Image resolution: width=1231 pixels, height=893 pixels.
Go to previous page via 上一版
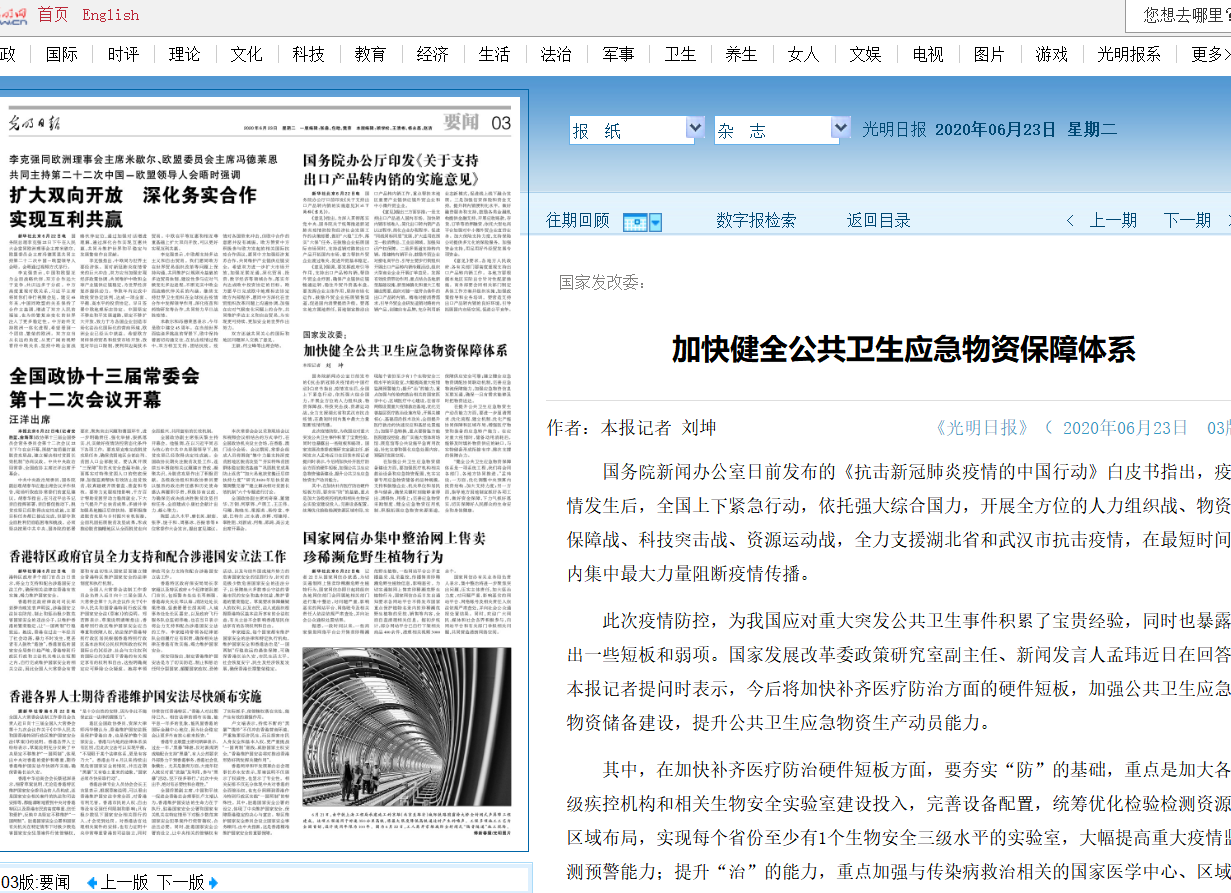[x=125, y=882]
